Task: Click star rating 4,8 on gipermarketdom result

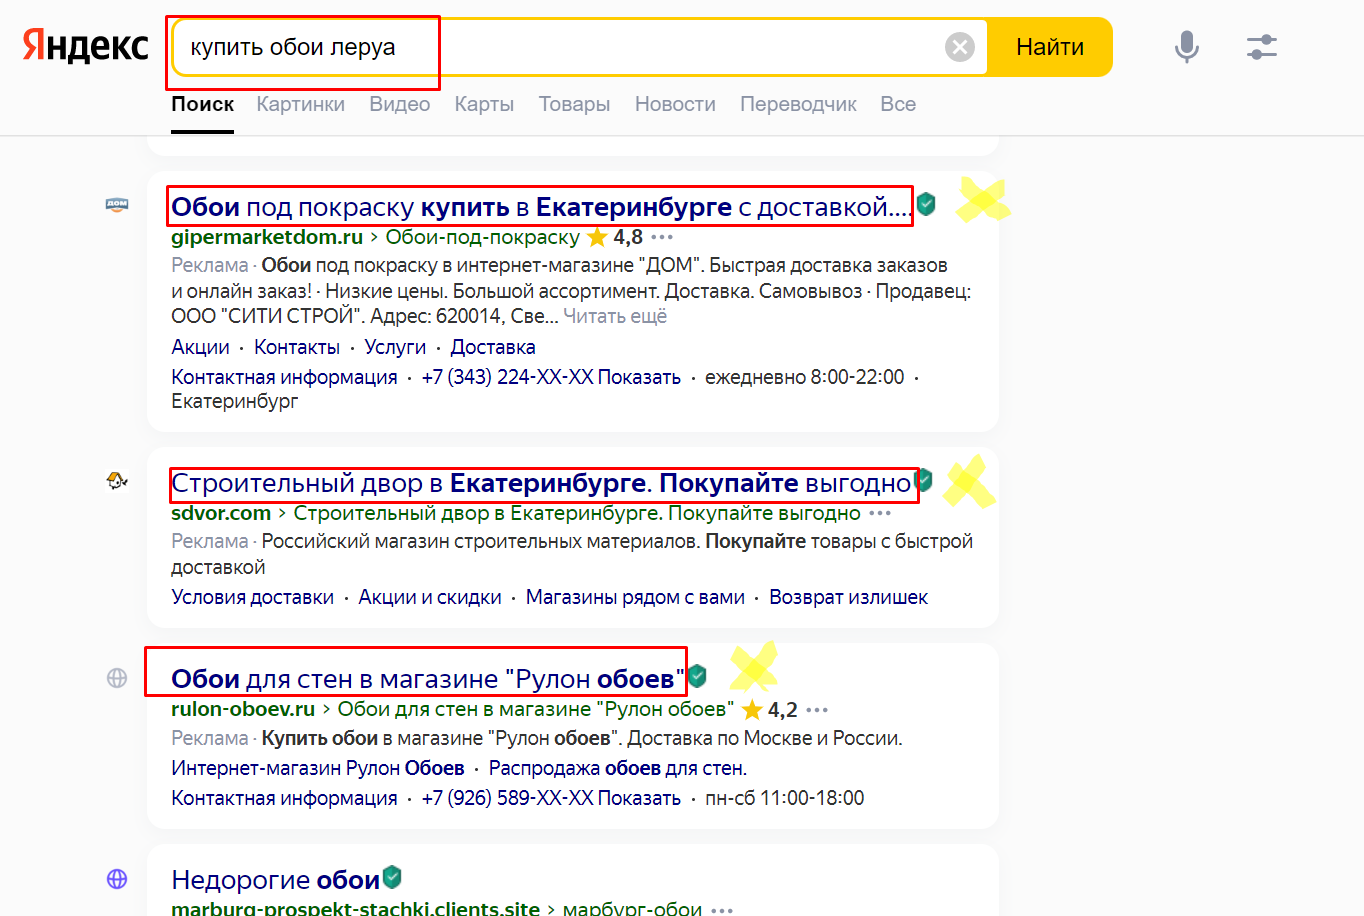Action: tap(615, 237)
